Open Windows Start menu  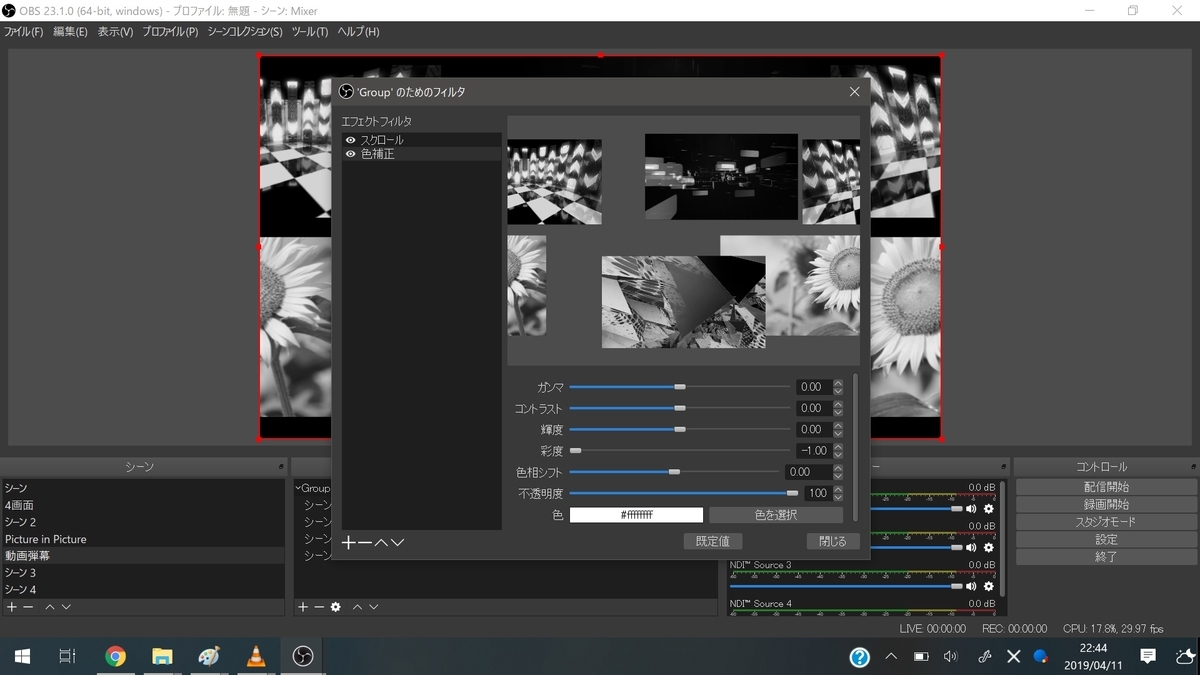[22, 656]
